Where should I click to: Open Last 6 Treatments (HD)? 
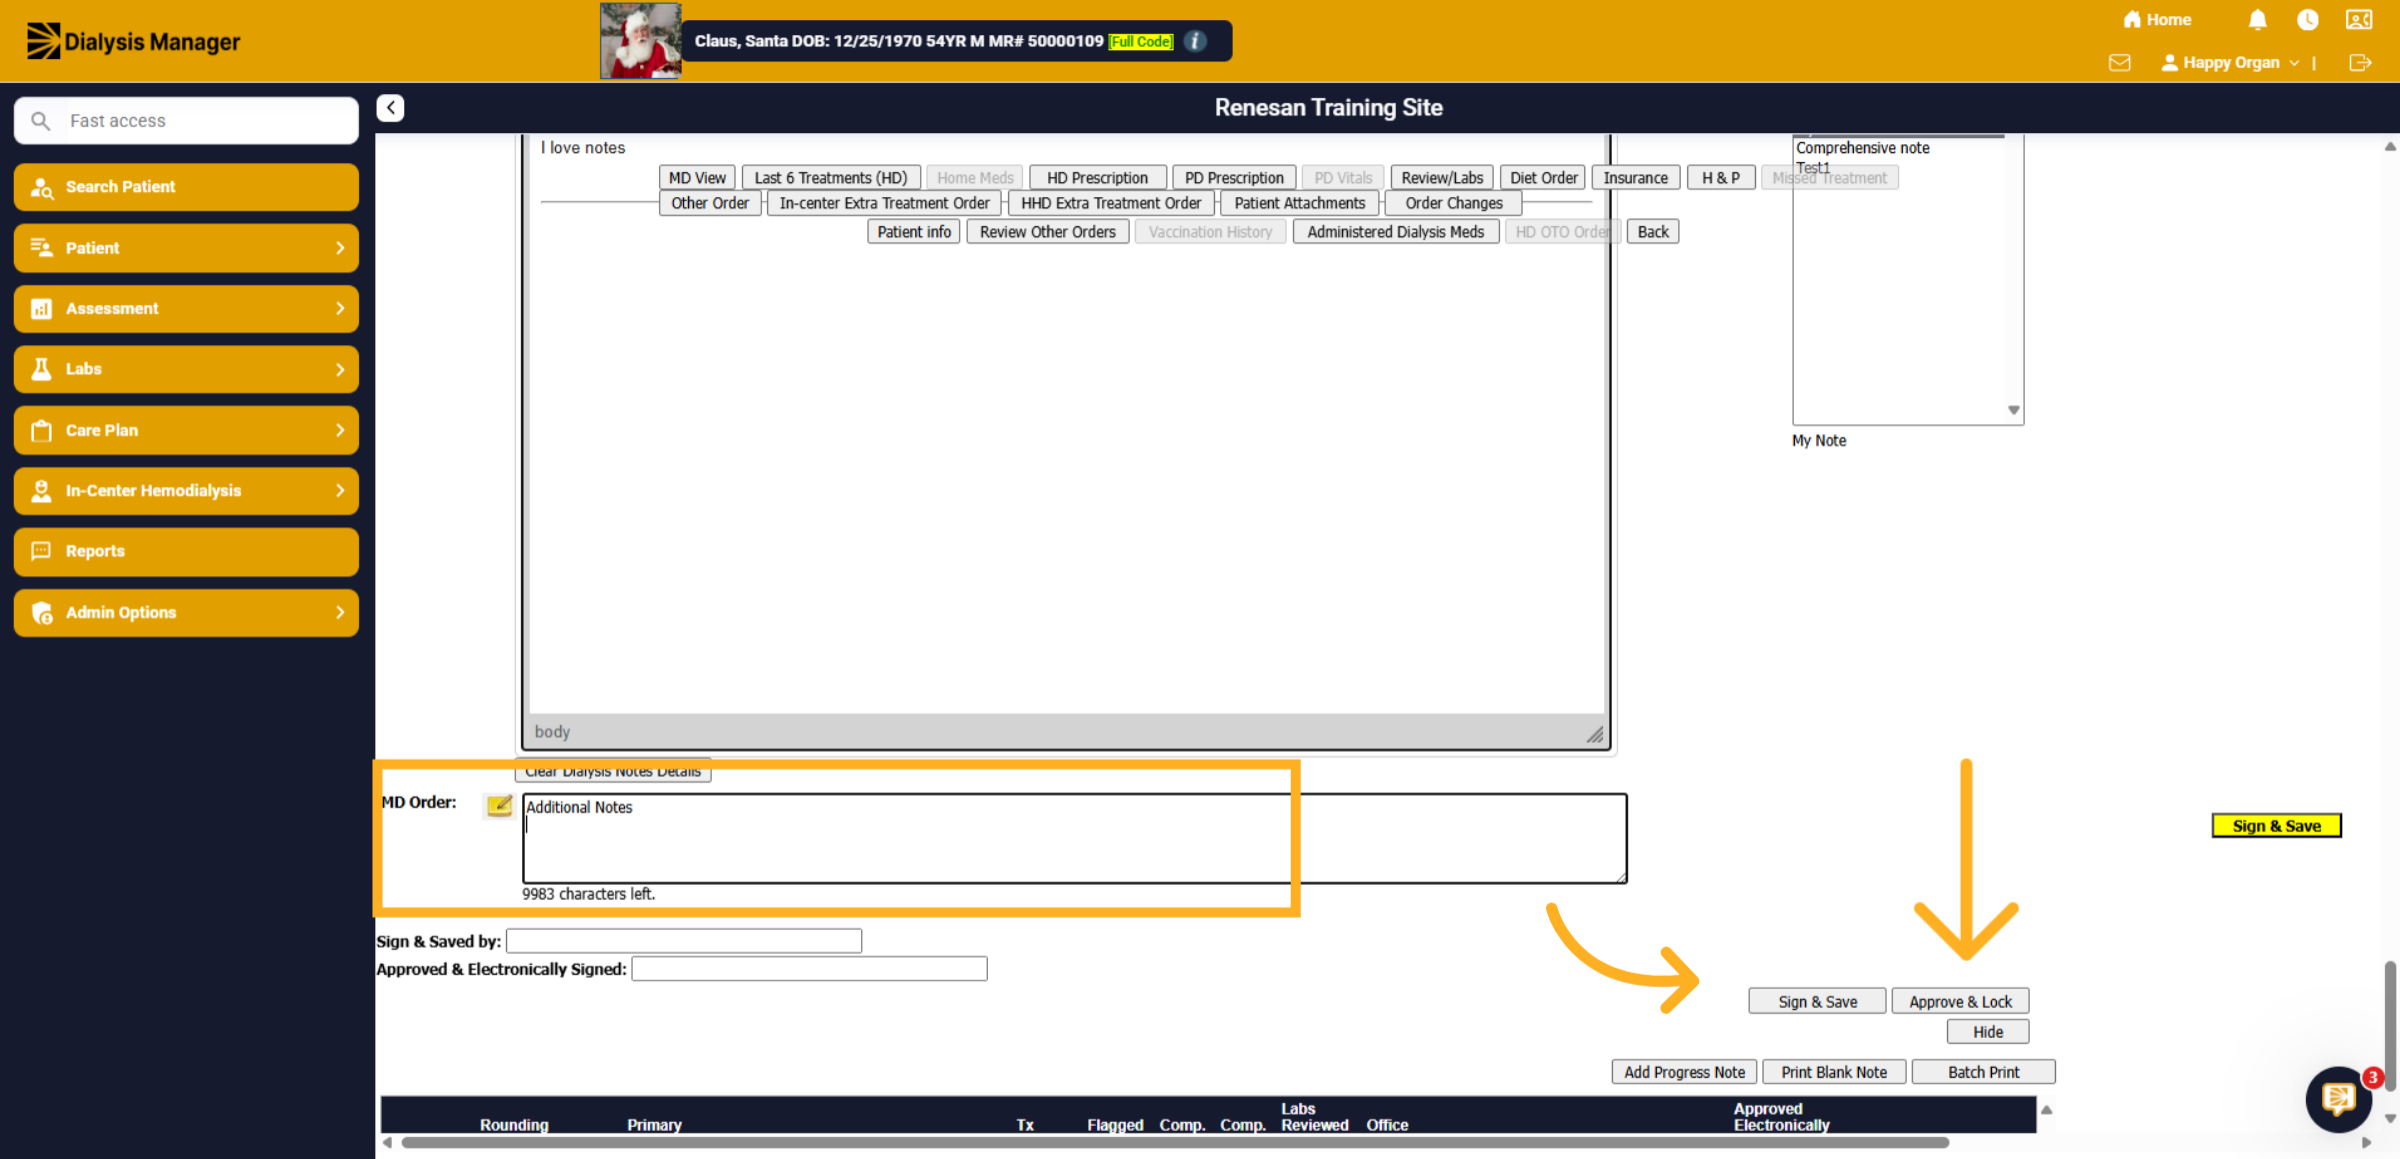(831, 178)
